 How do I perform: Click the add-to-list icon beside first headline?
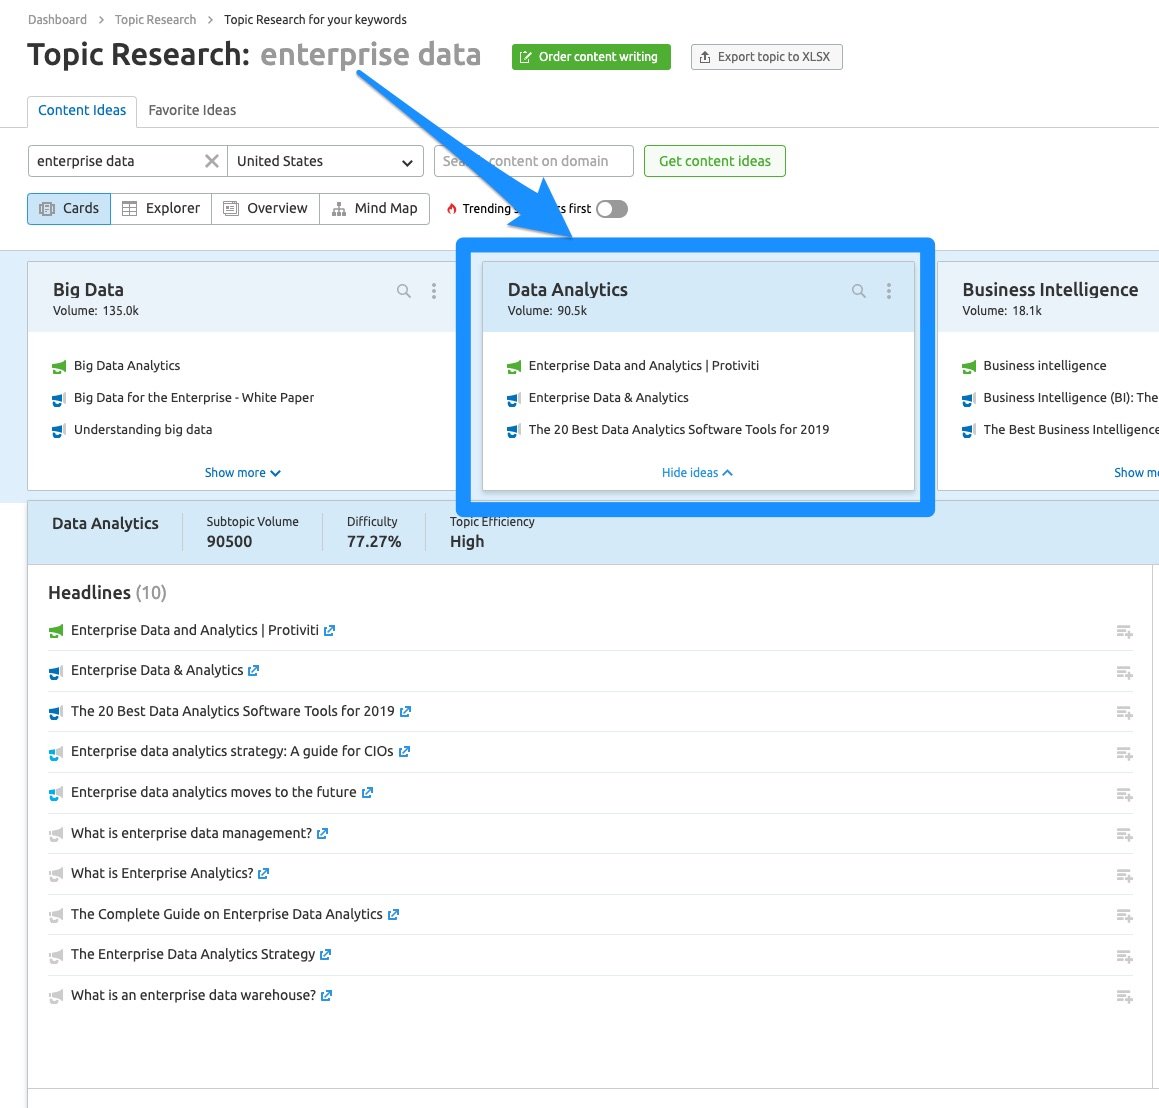coord(1124,632)
